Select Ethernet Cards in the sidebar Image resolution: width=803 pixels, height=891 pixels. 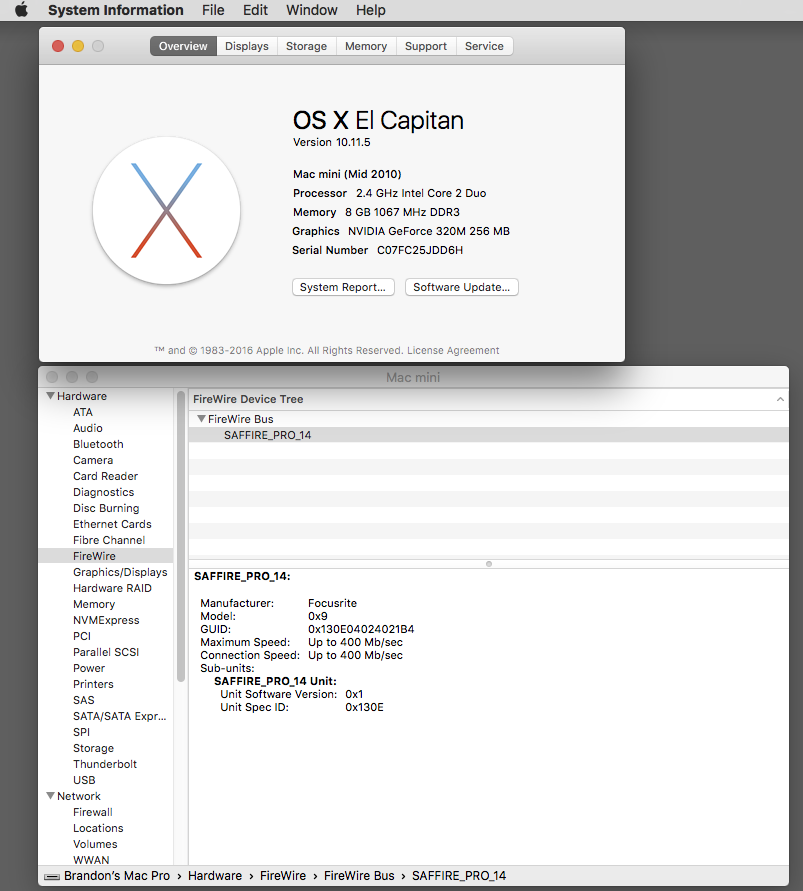(x=113, y=524)
